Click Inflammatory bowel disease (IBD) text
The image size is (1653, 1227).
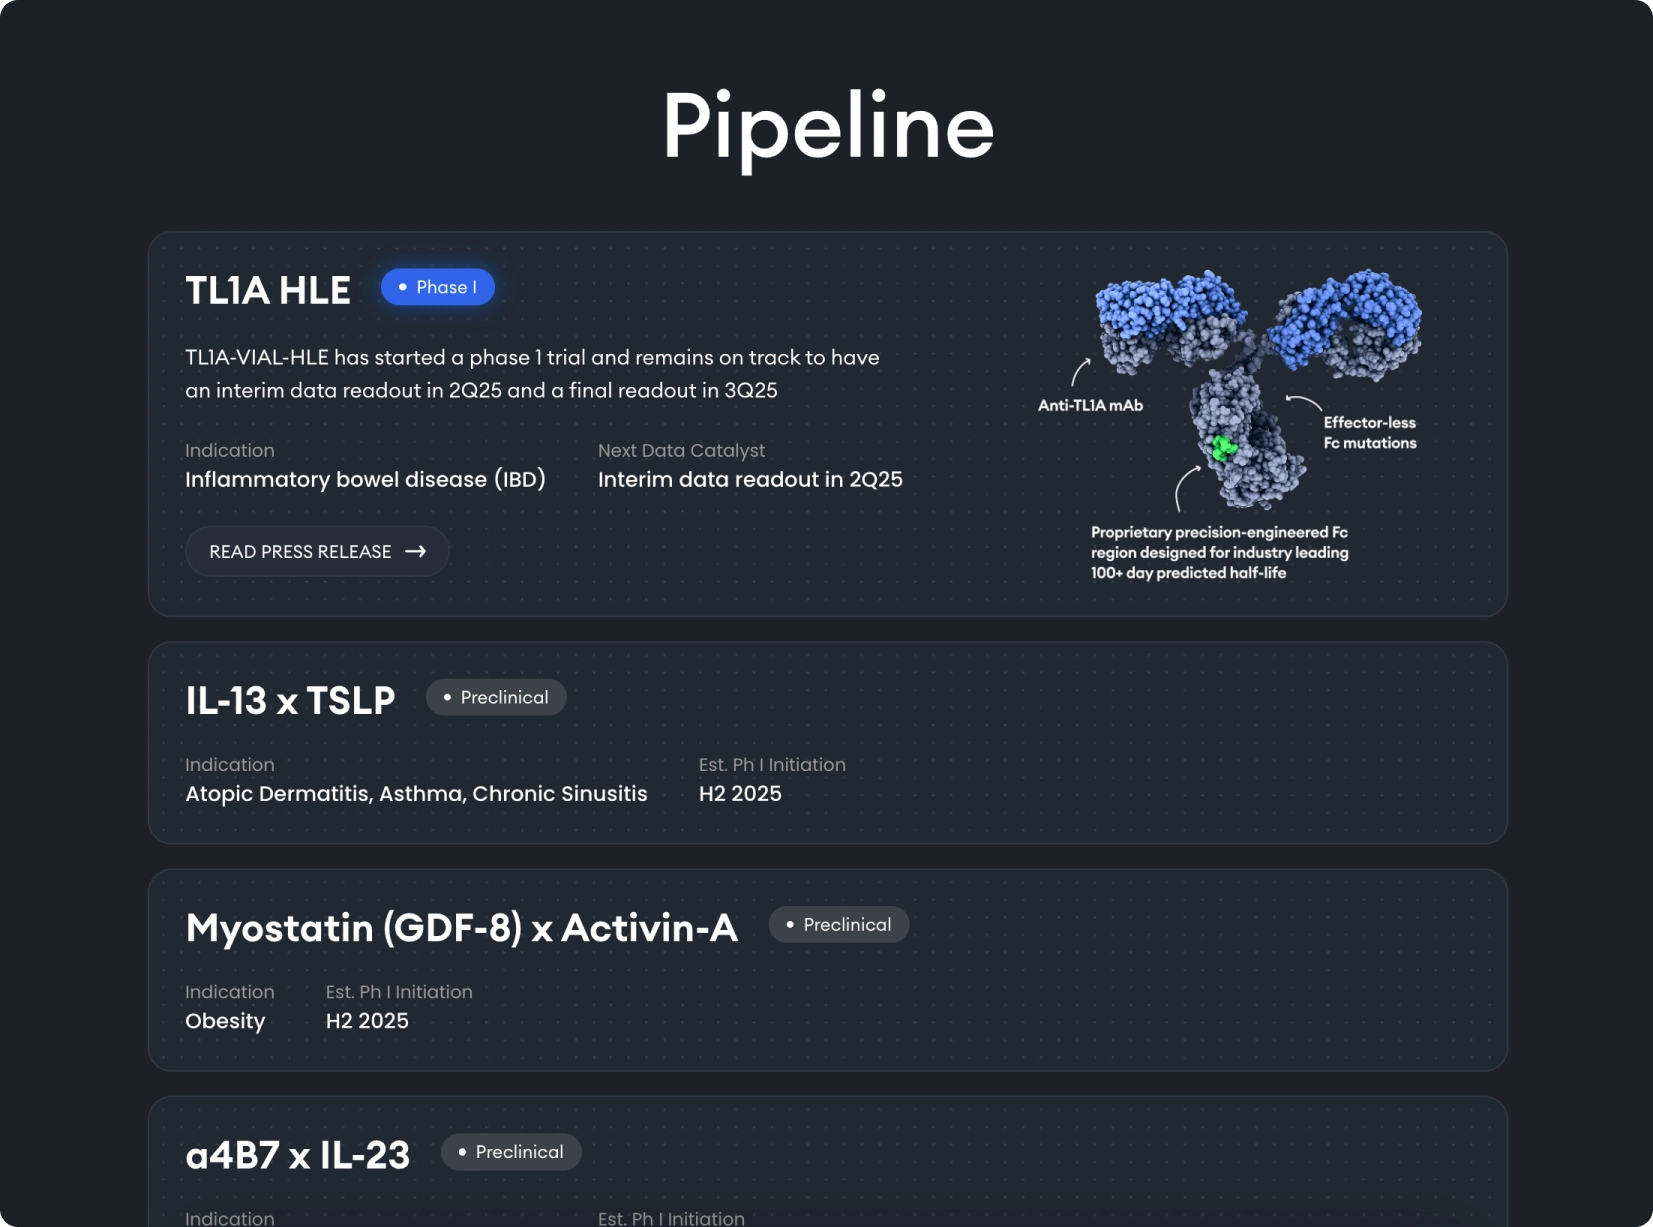(365, 480)
